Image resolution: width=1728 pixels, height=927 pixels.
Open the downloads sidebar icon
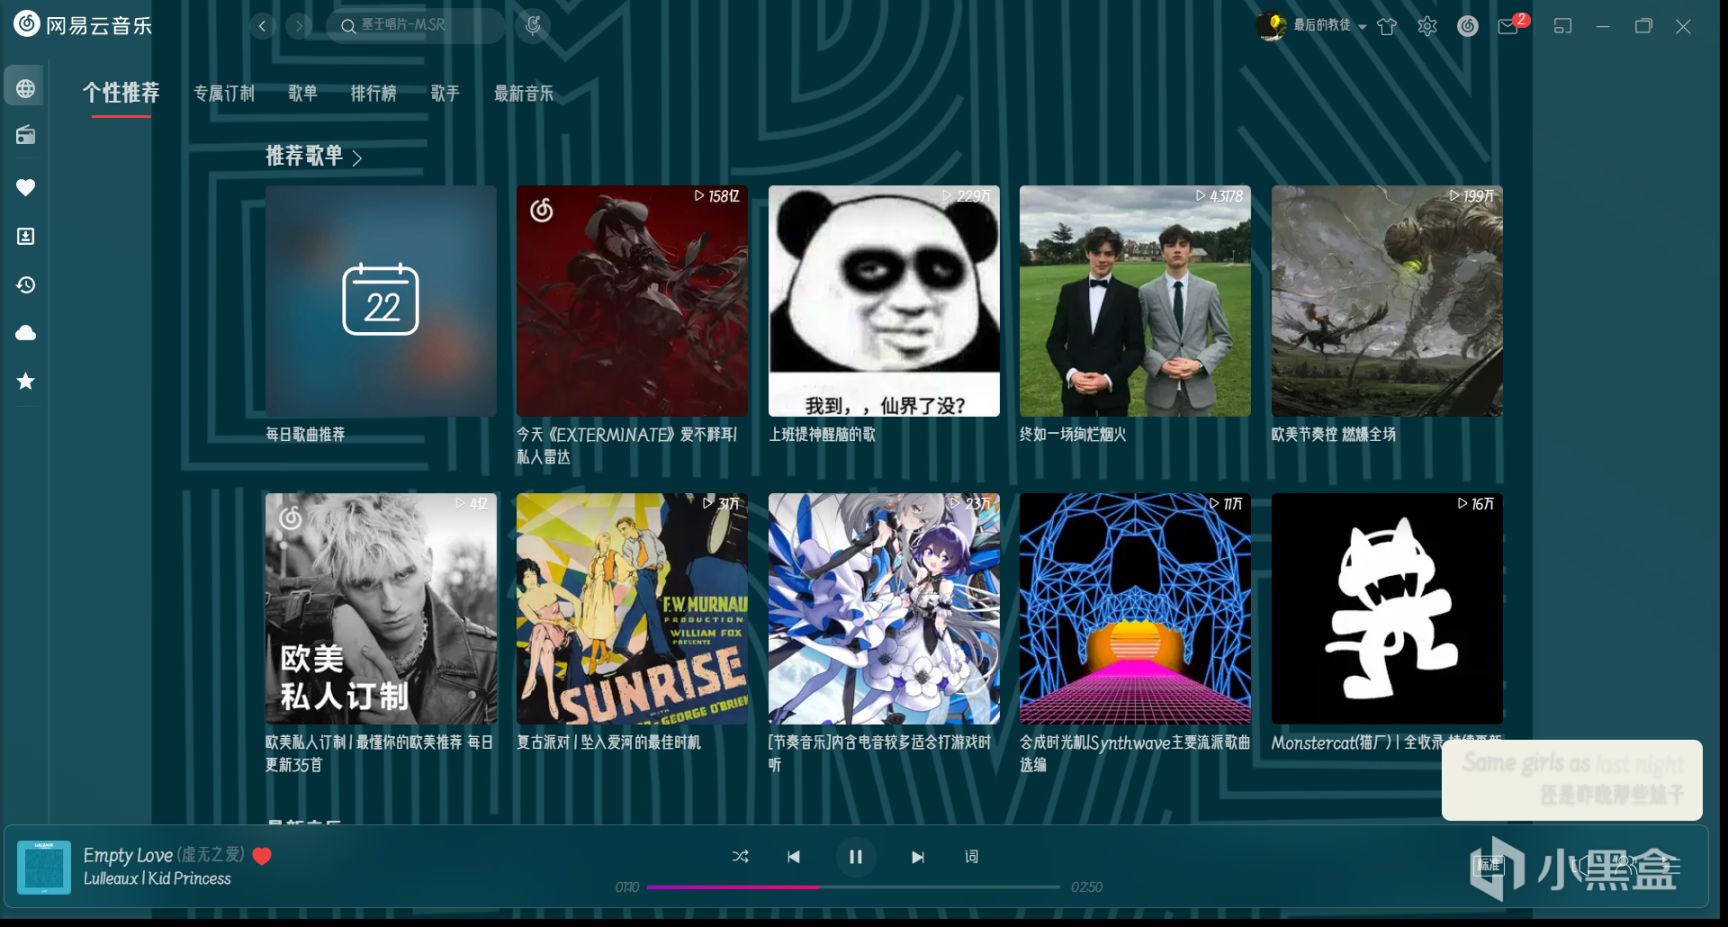[x=26, y=236]
